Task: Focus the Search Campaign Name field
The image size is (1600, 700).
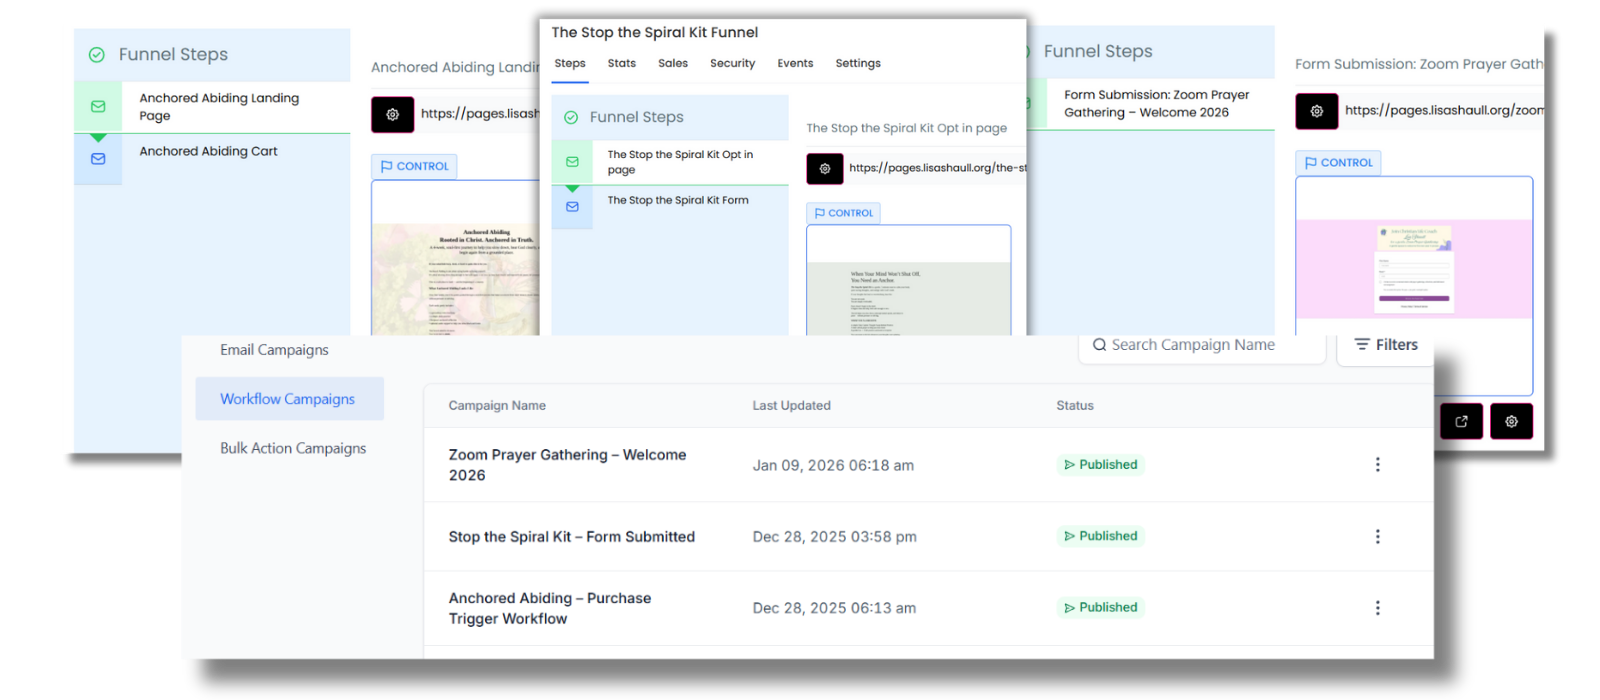Action: tap(1202, 345)
